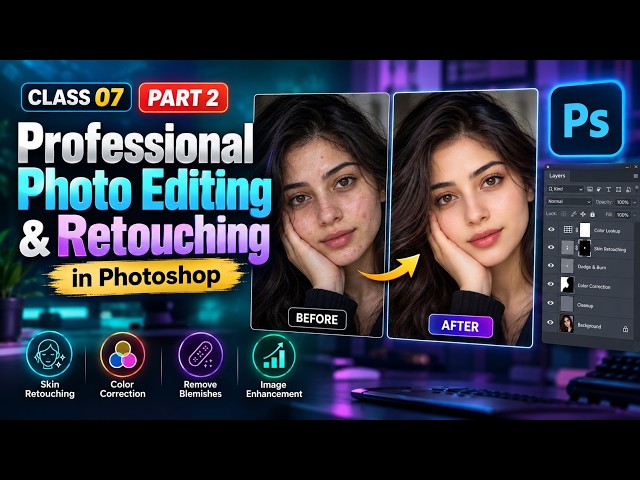Lock transparent pixels icon
640x480 pixels.
pos(563,213)
